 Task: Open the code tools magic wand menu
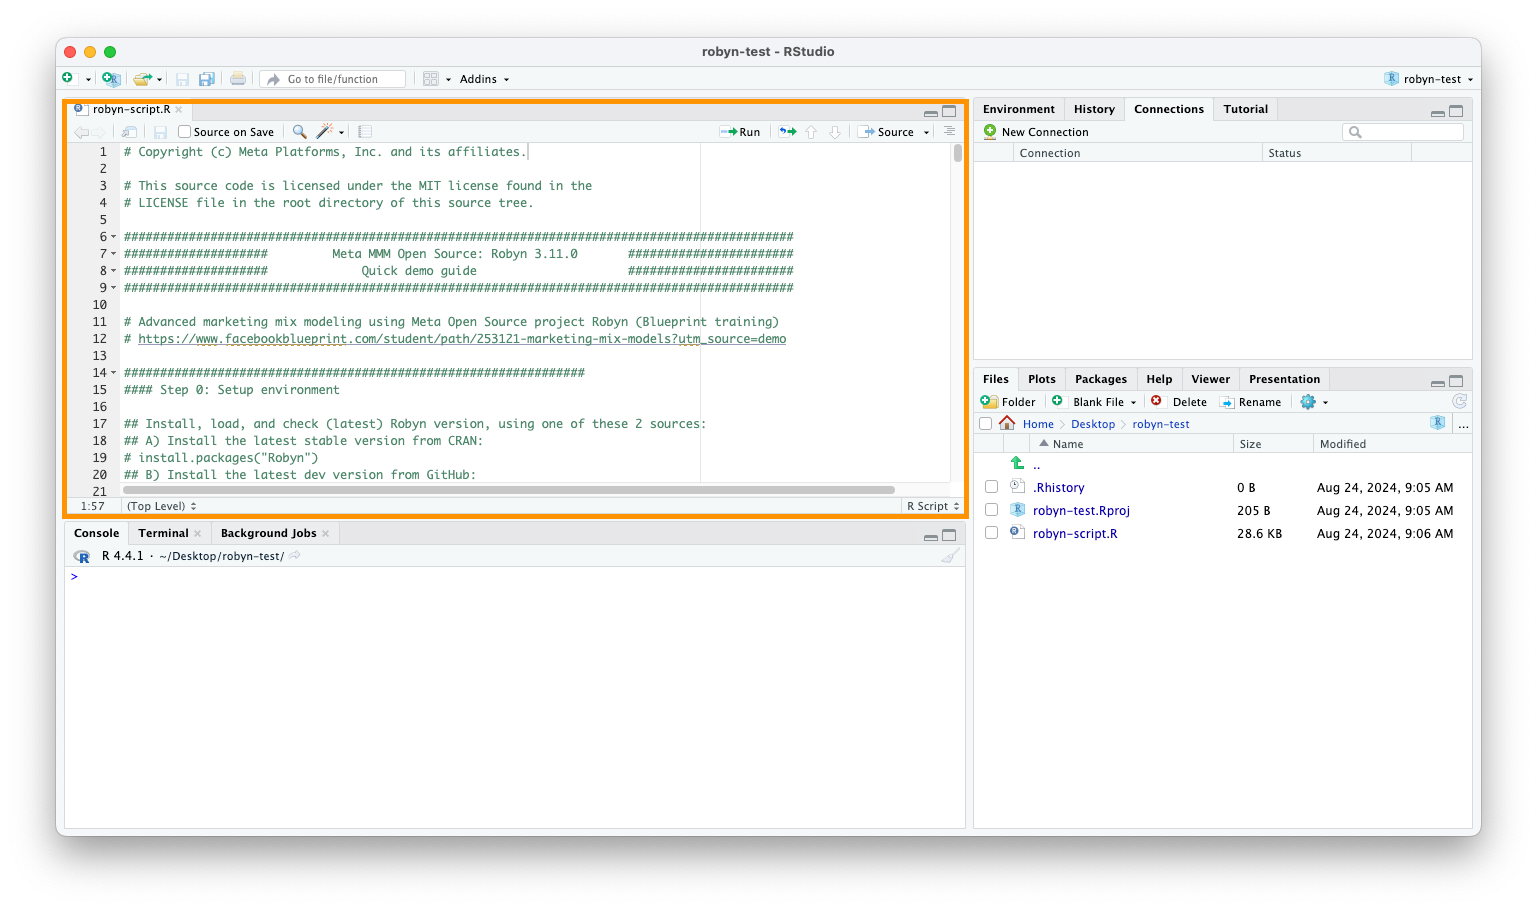point(325,131)
